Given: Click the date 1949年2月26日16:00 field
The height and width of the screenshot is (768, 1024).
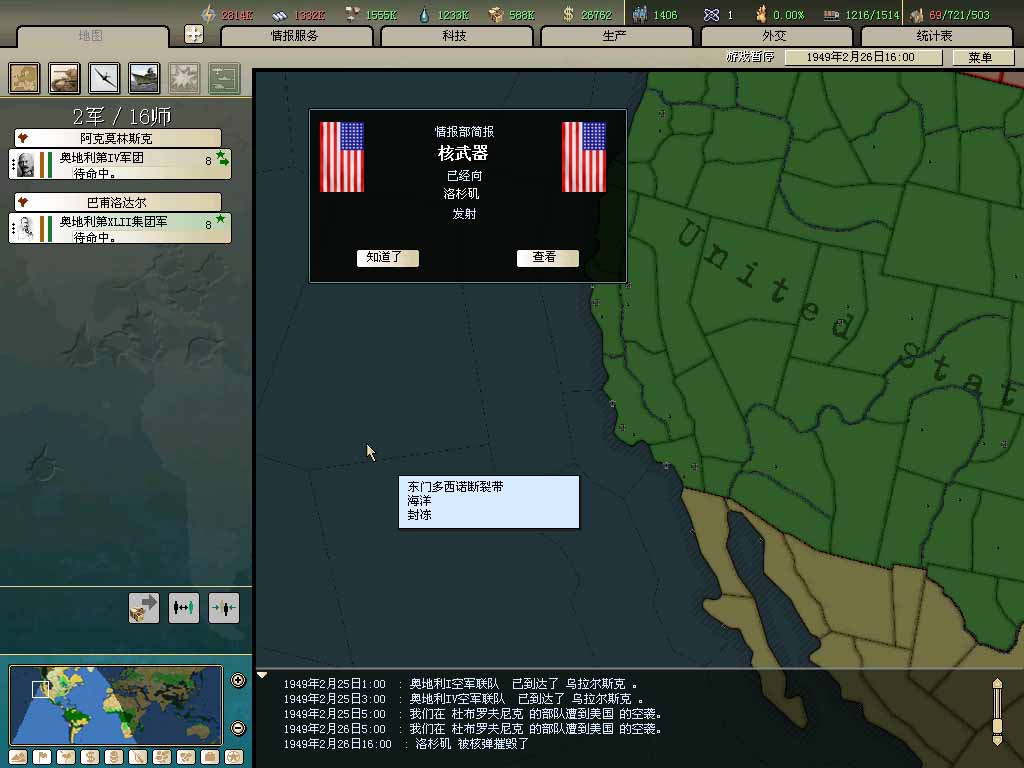Looking at the screenshot, I should pos(863,57).
